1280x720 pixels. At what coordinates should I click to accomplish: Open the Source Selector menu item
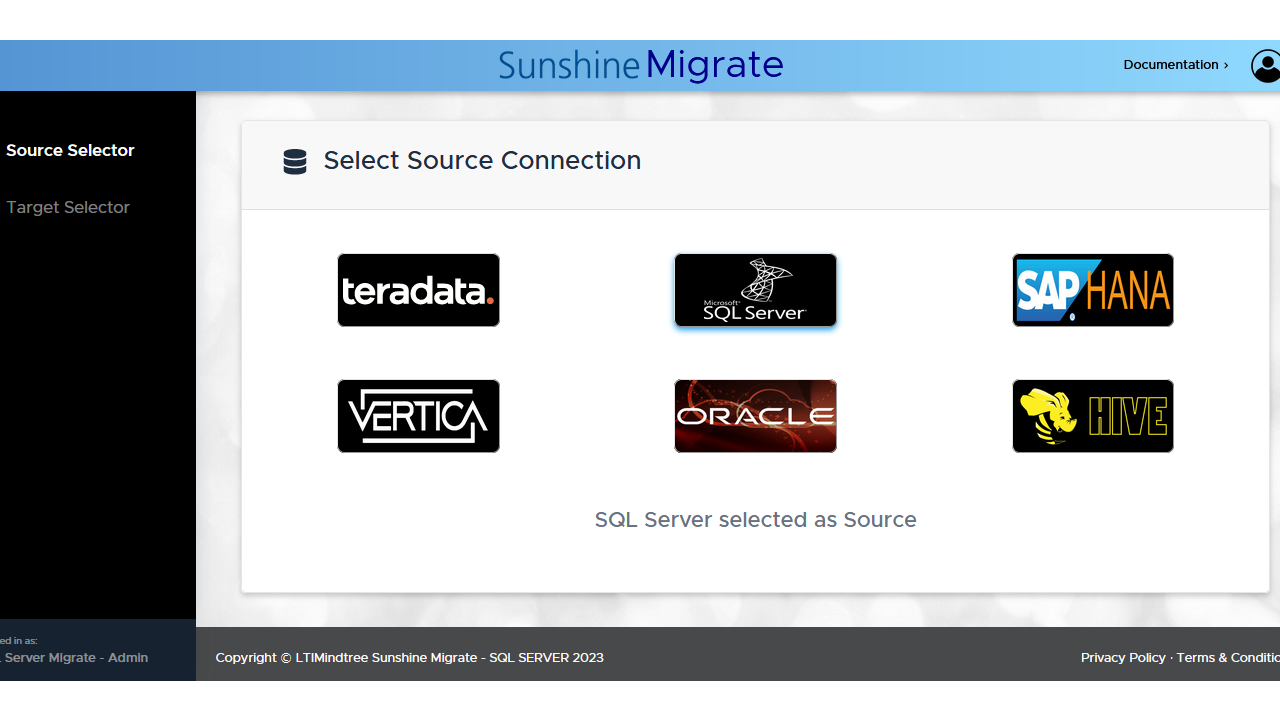[70, 150]
